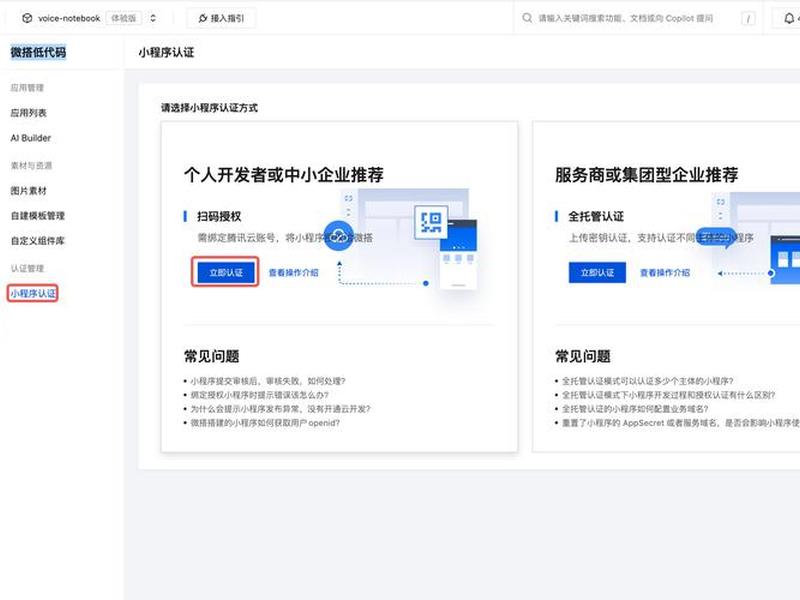Click the voice-notebook cube icon
Screen dimensions: 800x600
pyautogui.click(x=27, y=18)
